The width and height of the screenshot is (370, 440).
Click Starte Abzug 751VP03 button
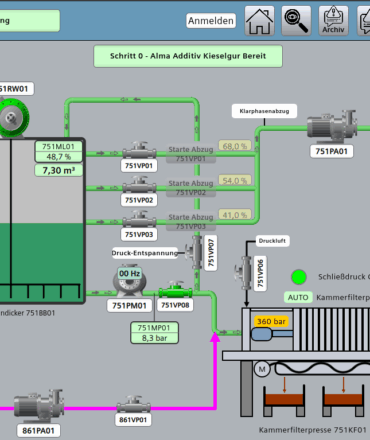[x=191, y=222]
